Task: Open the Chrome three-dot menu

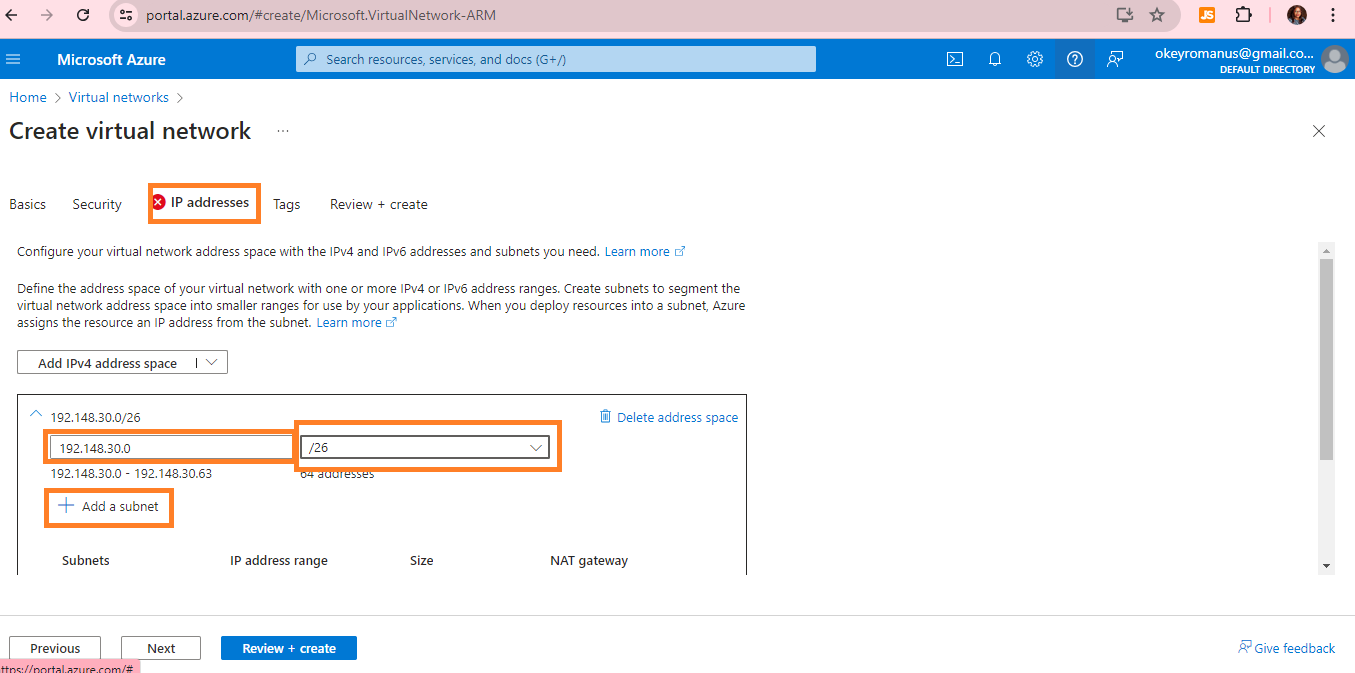Action: pos(1333,15)
